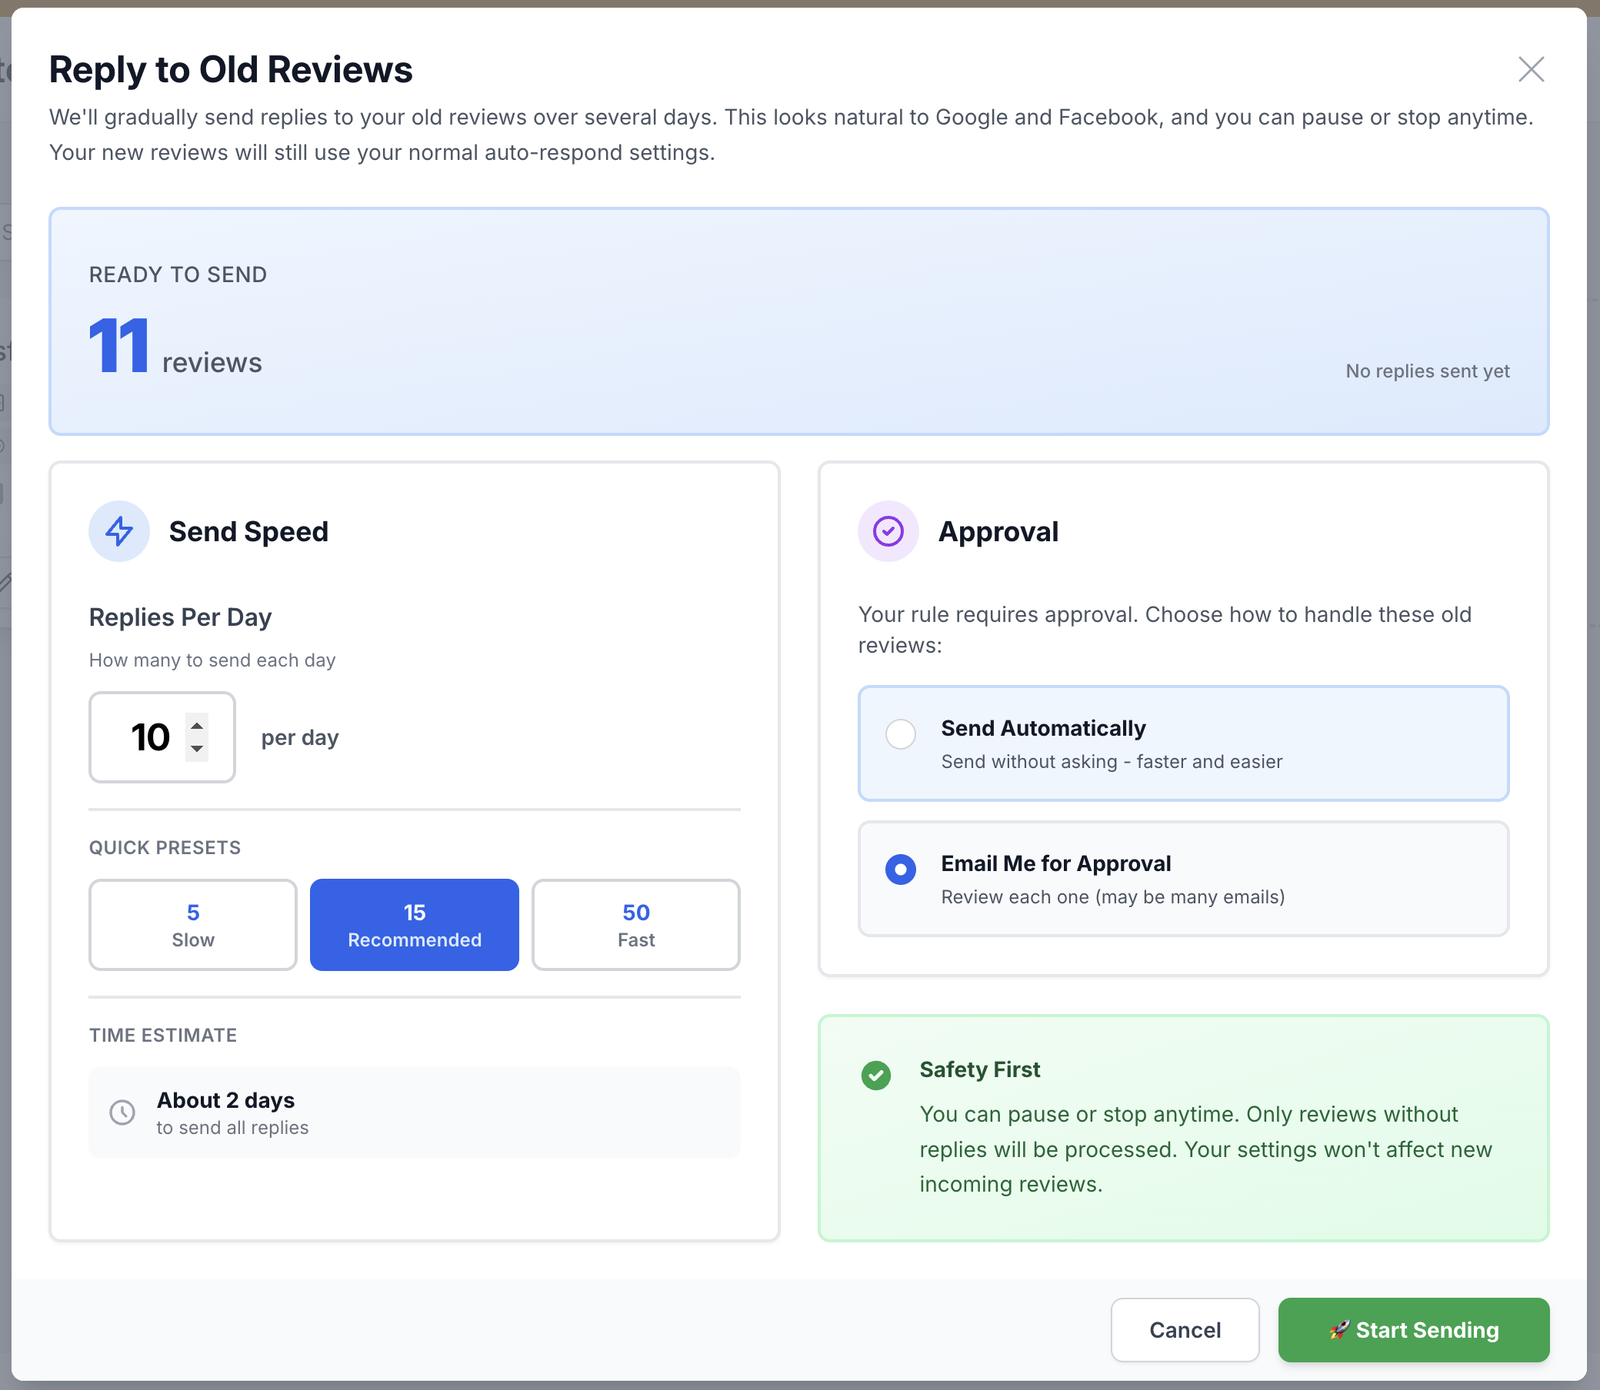
Task: Click the rocket icon on Start Sending
Action: [x=1339, y=1330]
